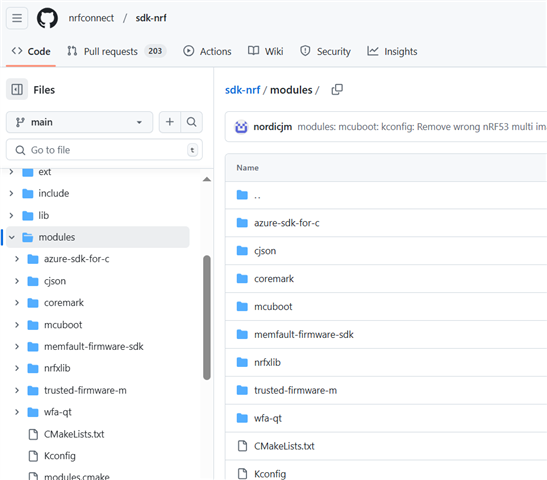This screenshot has width=547, height=480.
Task: Open the mcuboot folder link in table
Action: tap(273, 307)
